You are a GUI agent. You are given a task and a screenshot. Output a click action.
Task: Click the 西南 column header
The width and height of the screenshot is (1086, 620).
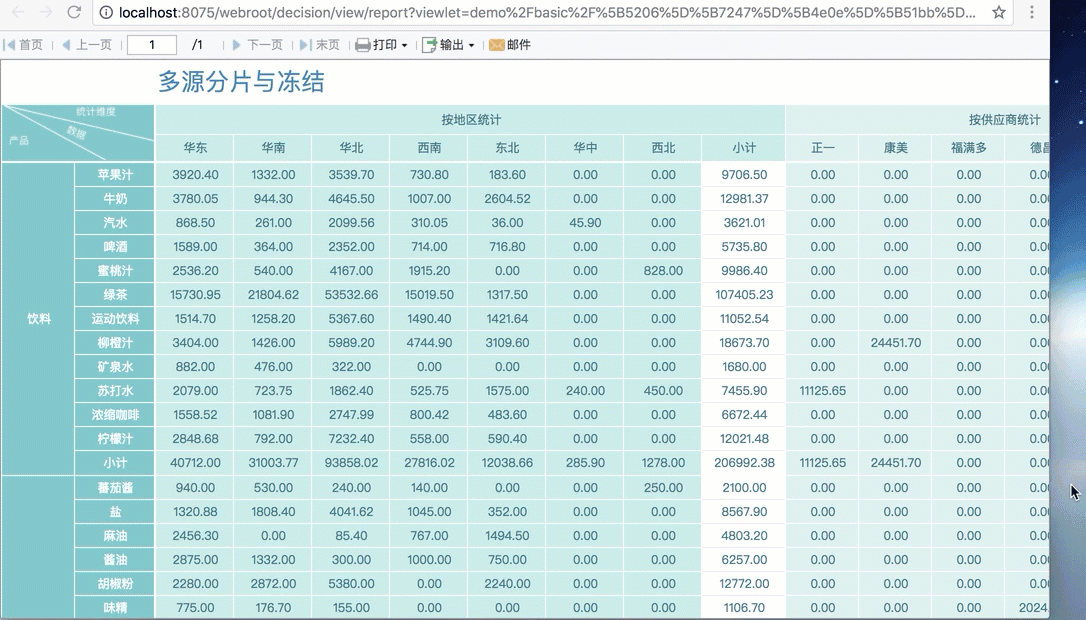[429, 148]
